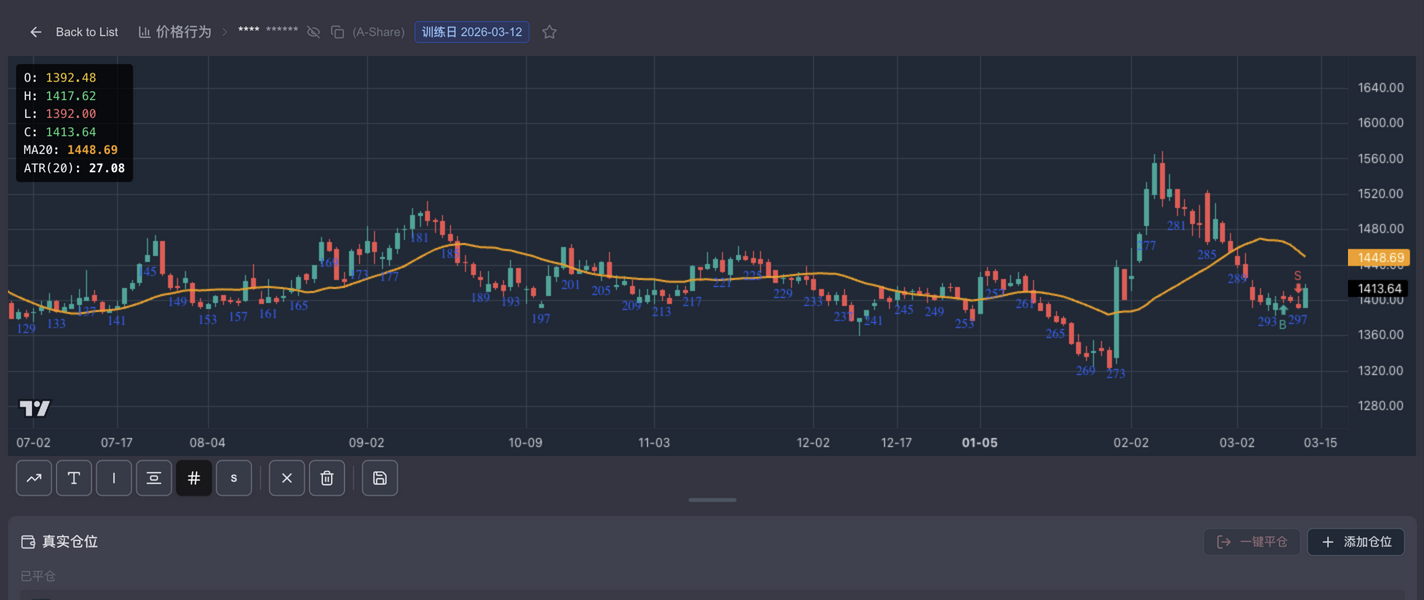This screenshot has height=600, width=1424.
Task: Click the 09-02 date axis label
Action: [367, 442]
